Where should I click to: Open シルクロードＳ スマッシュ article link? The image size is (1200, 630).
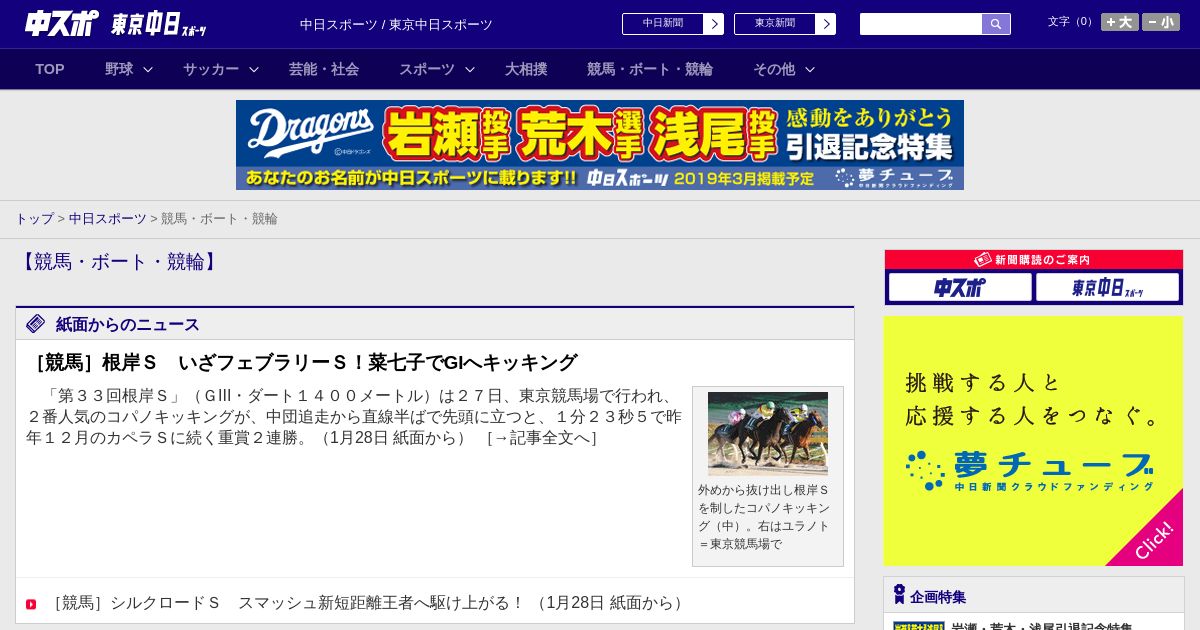click(367, 602)
